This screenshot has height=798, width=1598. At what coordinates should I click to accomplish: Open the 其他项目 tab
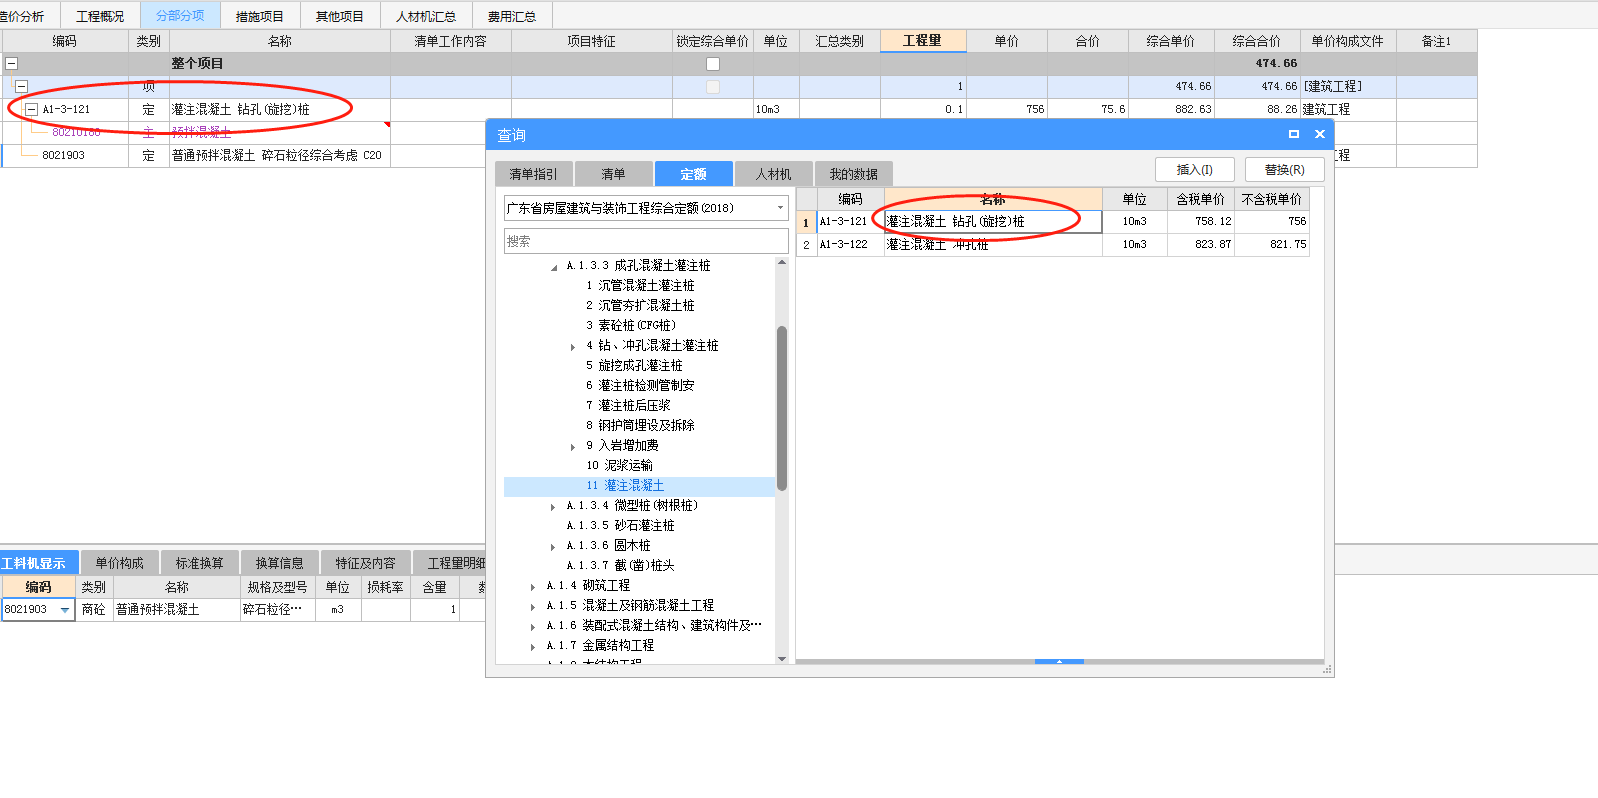tap(340, 16)
